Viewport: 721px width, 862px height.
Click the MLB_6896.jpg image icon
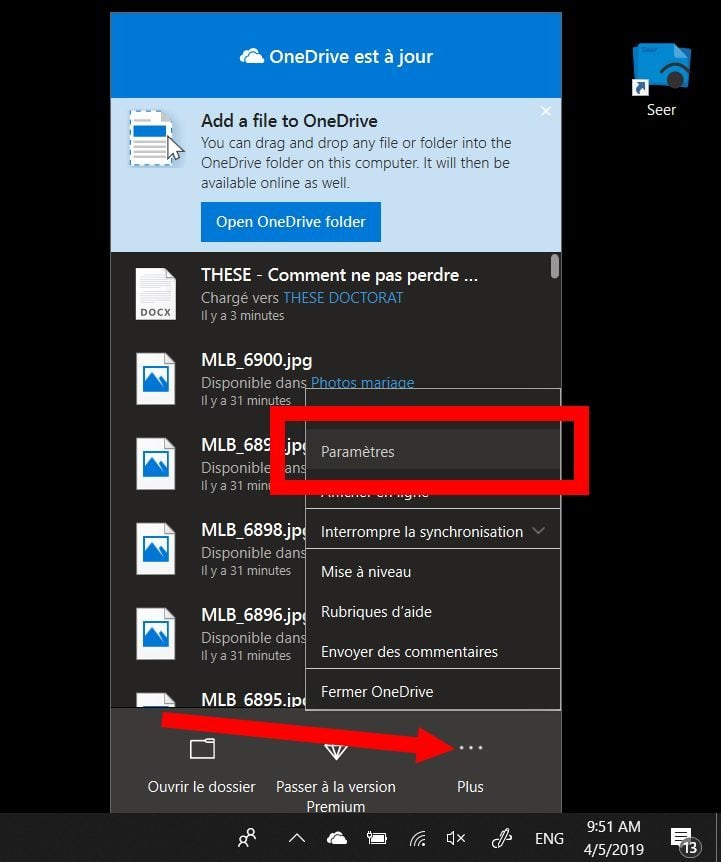click(x=156, y=634)
